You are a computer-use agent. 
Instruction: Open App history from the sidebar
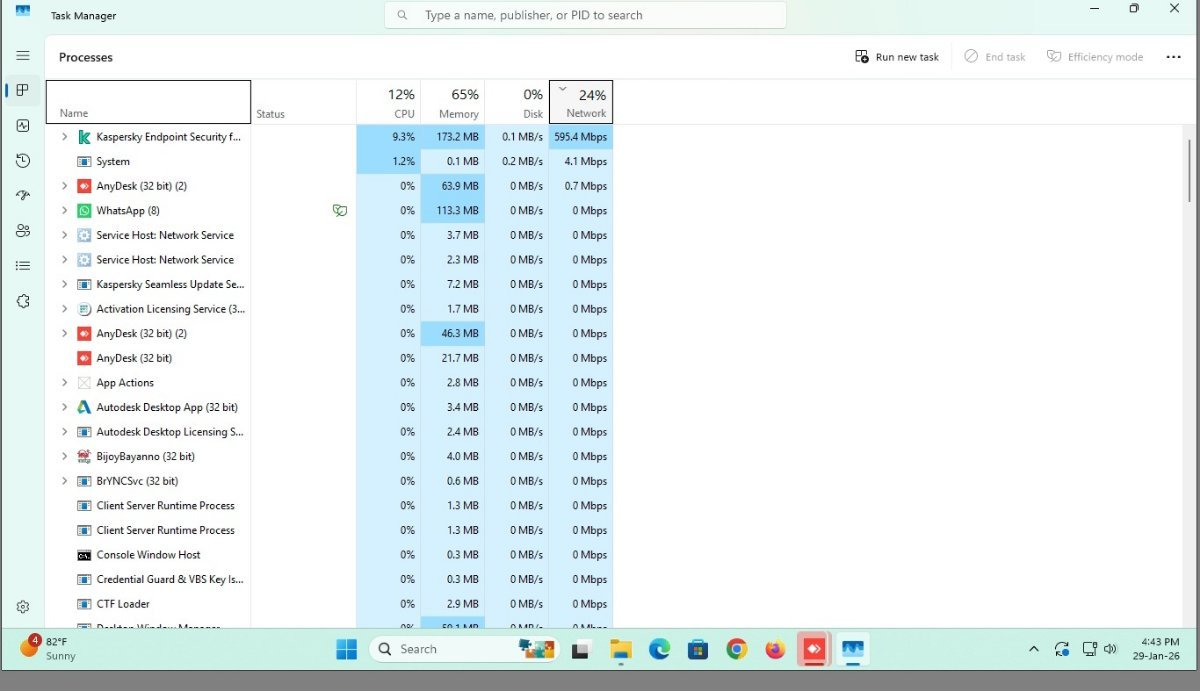23,161
